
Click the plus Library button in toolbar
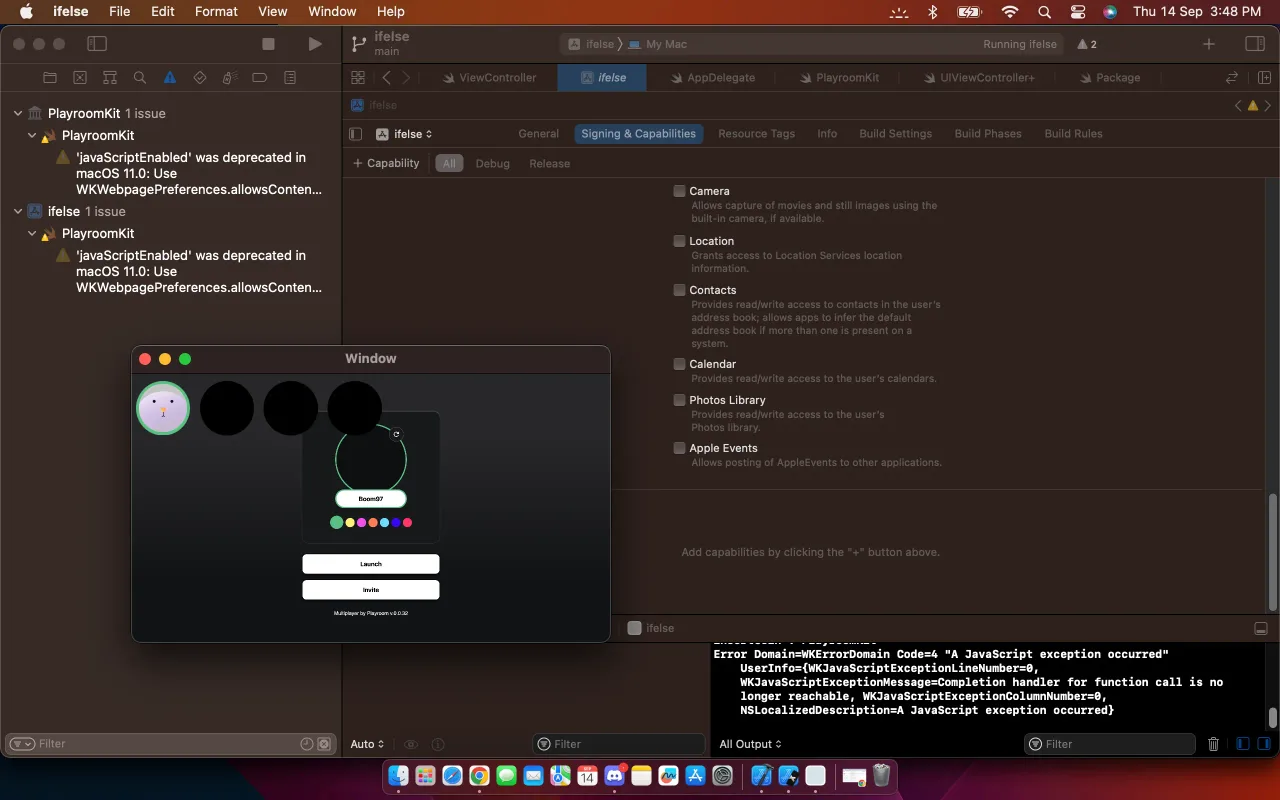1209,44
